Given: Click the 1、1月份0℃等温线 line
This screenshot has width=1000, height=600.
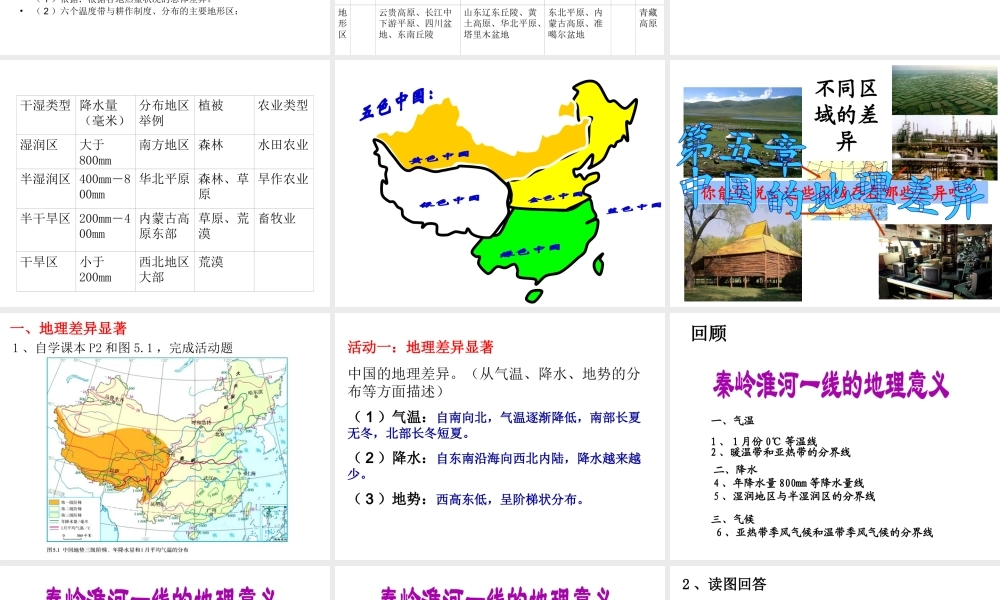Looking at the screenshot, I should click(764, 441).
